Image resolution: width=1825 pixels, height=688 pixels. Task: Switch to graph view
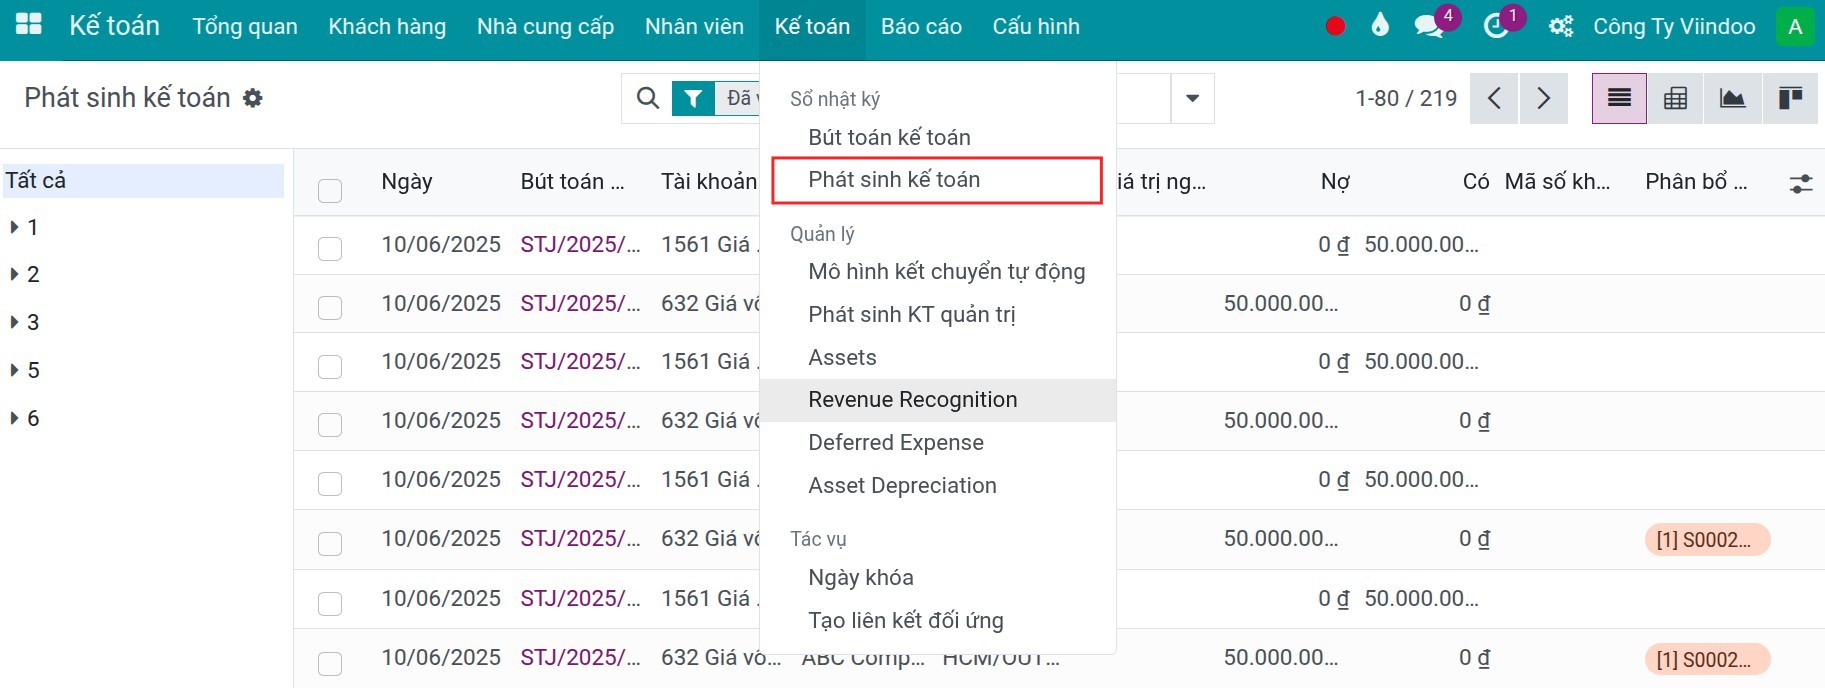pyautogui.click(x=1732, y=98)
